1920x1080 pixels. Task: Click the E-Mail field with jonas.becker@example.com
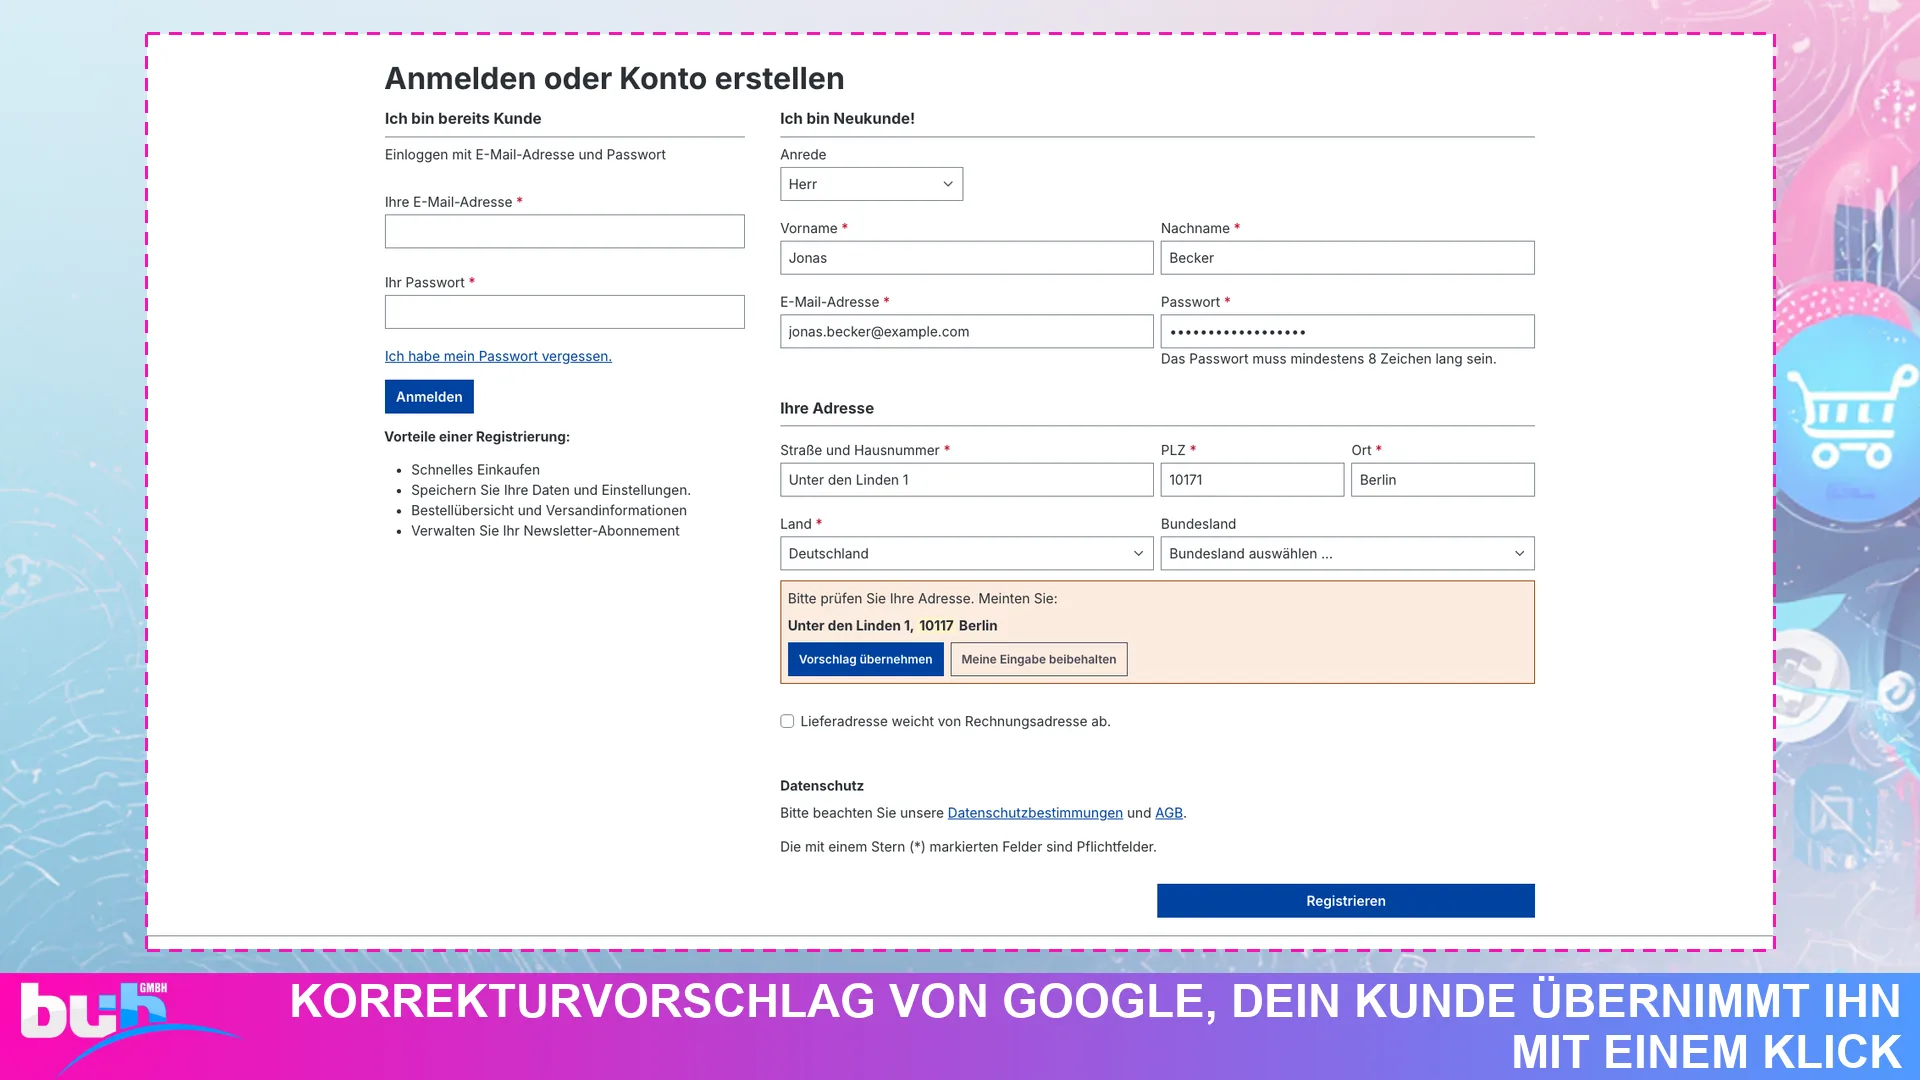(966, 332)
